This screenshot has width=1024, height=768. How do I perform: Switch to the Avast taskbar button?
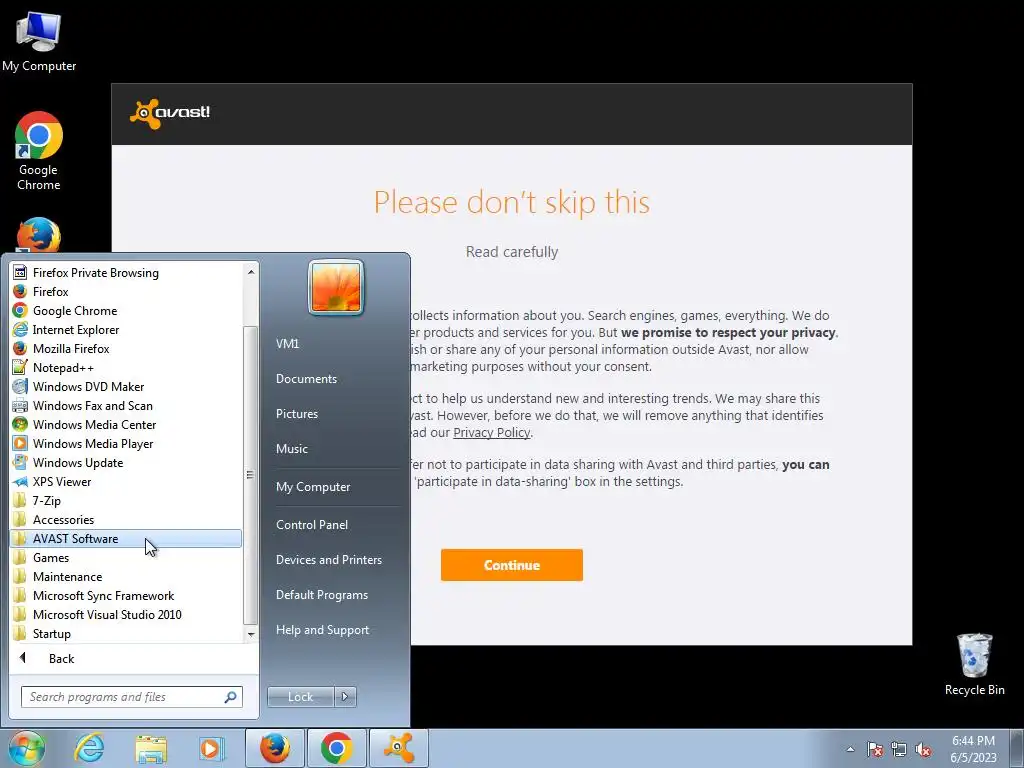pos(399,748)
